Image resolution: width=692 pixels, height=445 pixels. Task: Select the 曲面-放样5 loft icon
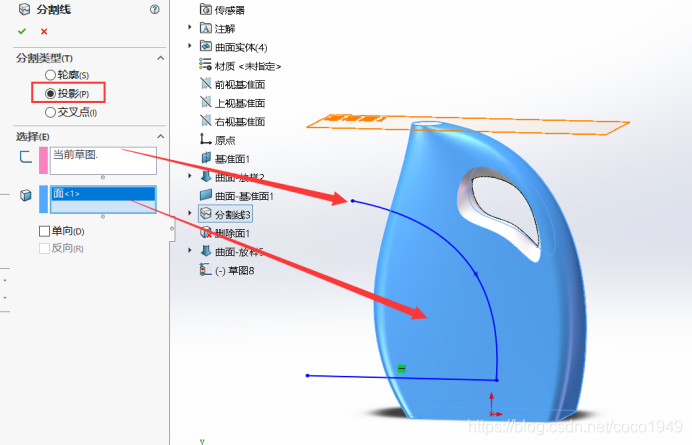point(206,251)
